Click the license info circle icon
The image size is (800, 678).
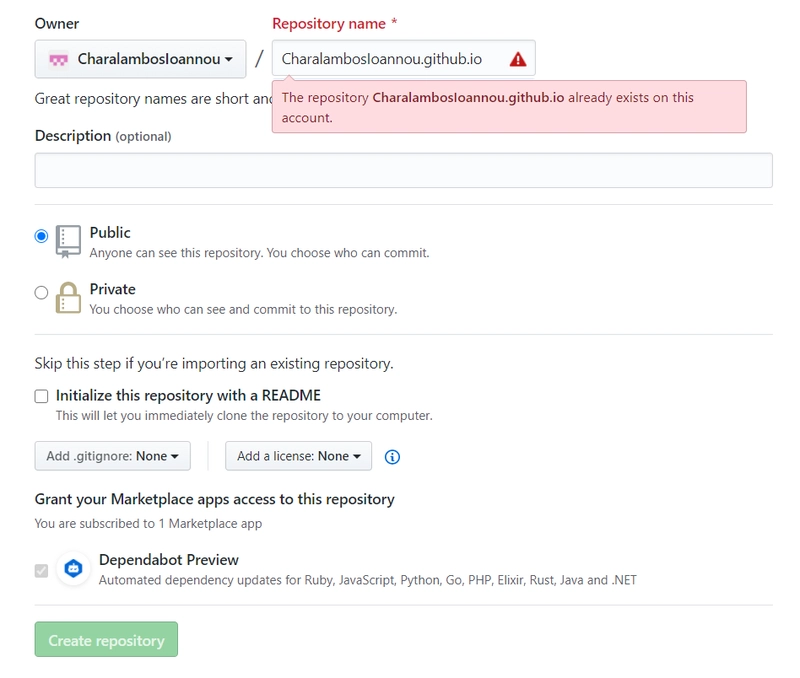pyautogui.click(x=392, y=457)
